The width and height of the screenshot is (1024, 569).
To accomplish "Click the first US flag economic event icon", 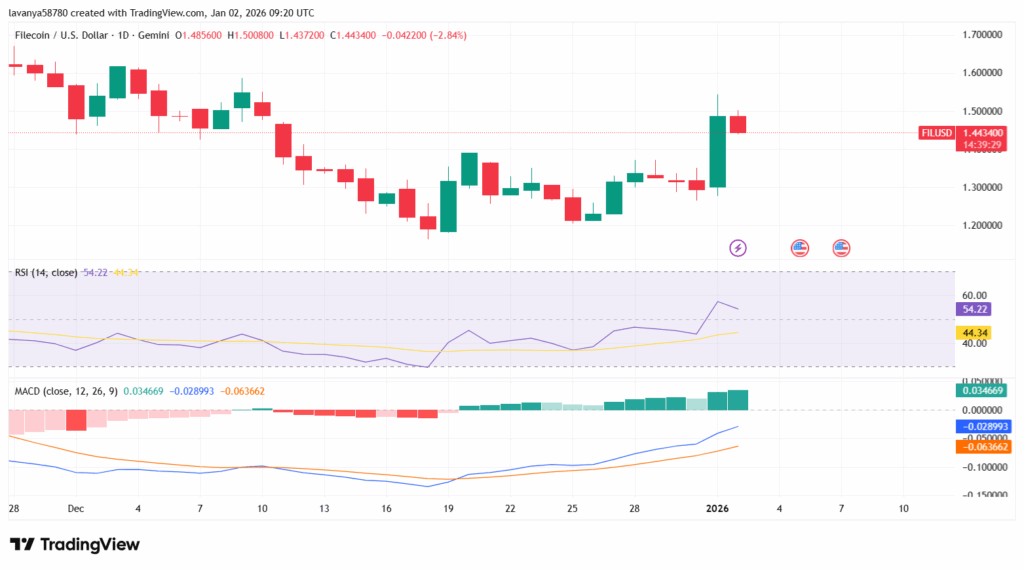I will [x=799, y=247].
